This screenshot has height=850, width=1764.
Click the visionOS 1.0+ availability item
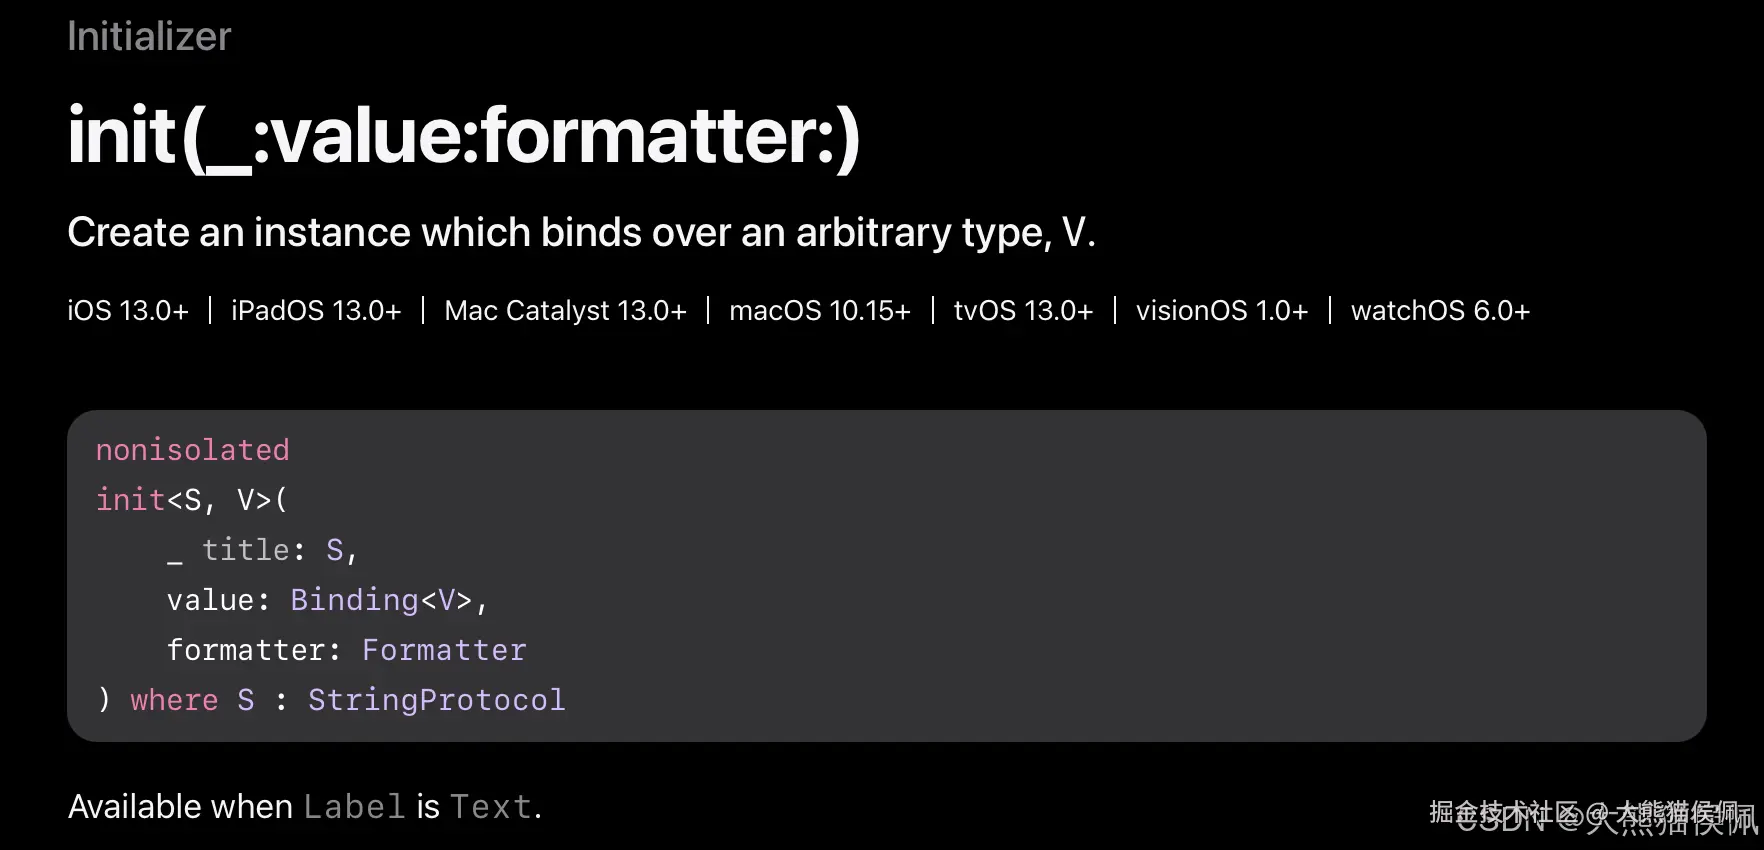(x=1221, y=311)
